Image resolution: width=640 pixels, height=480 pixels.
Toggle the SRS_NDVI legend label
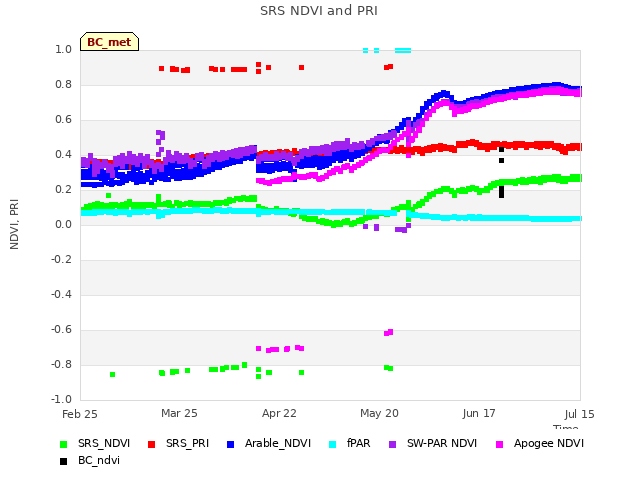104,444
